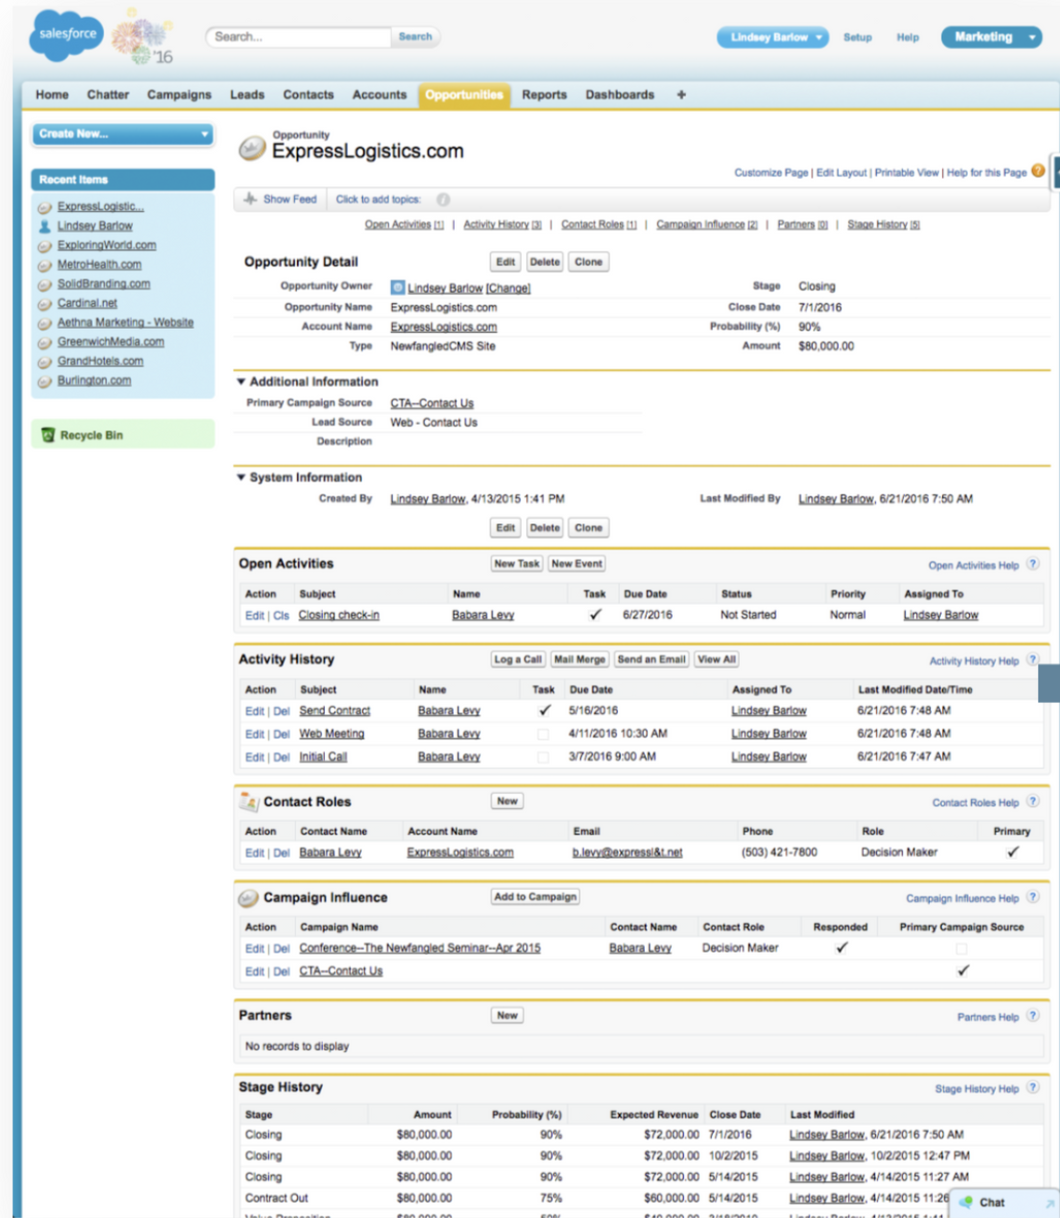Open the Home tab
The height and width of the screenshot is (1218, 1060).
tap(52, 95)
